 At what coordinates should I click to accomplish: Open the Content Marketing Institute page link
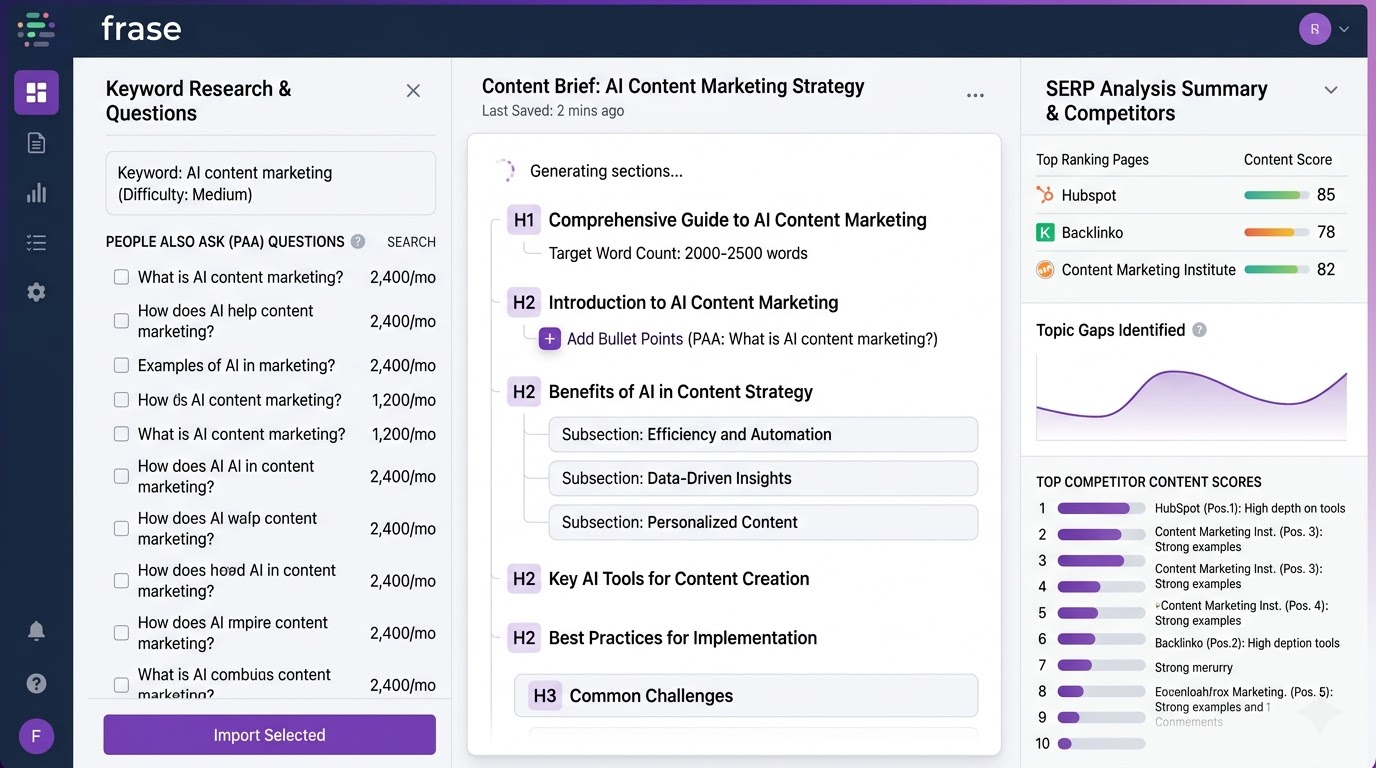(x=1148, y=269)
